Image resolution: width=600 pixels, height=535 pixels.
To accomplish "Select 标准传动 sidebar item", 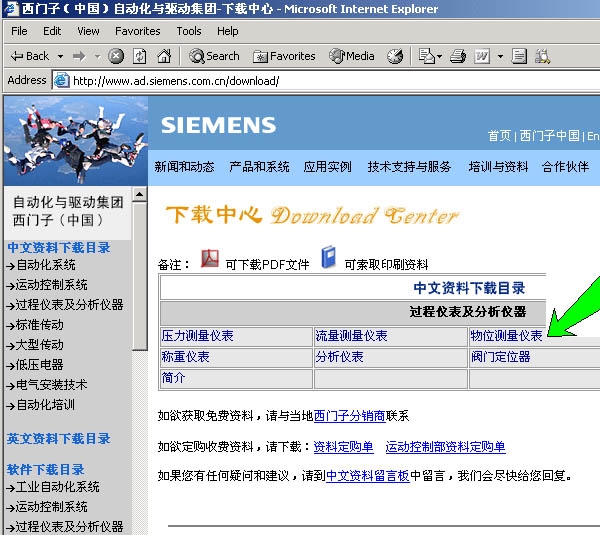I will pyautogui.click(x=40, y=325).
